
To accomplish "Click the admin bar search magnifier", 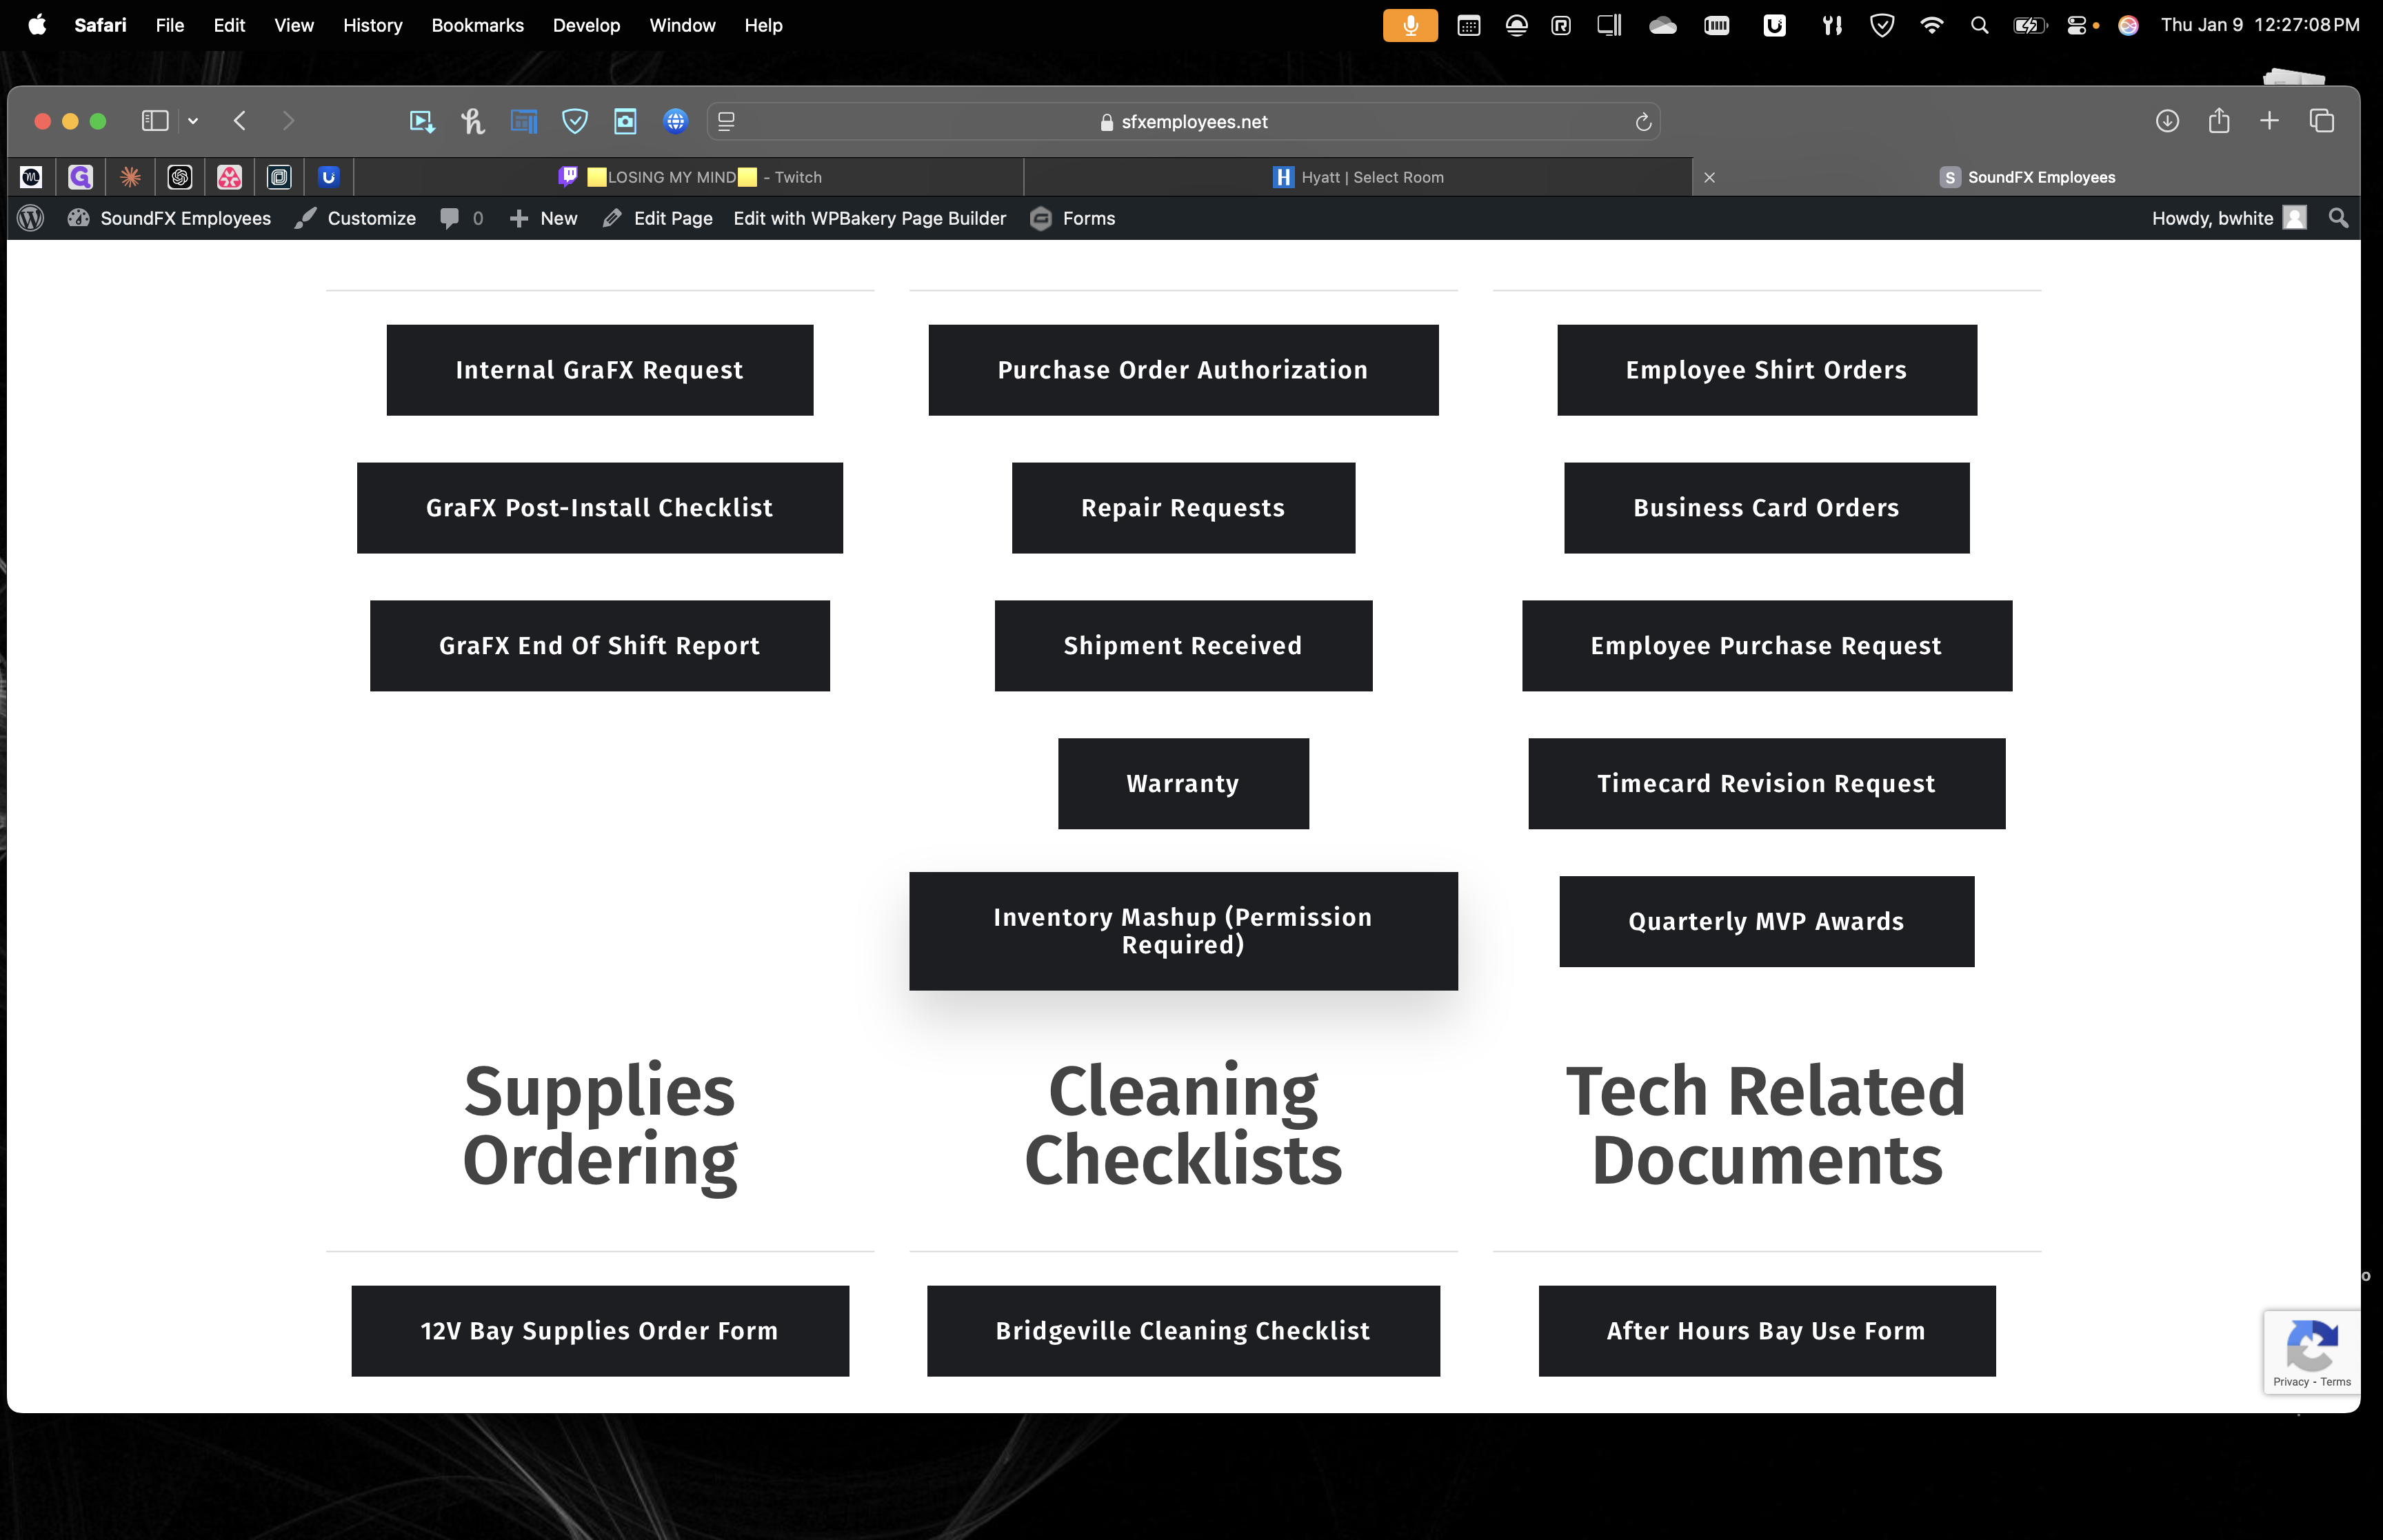I will point(2338,218).
